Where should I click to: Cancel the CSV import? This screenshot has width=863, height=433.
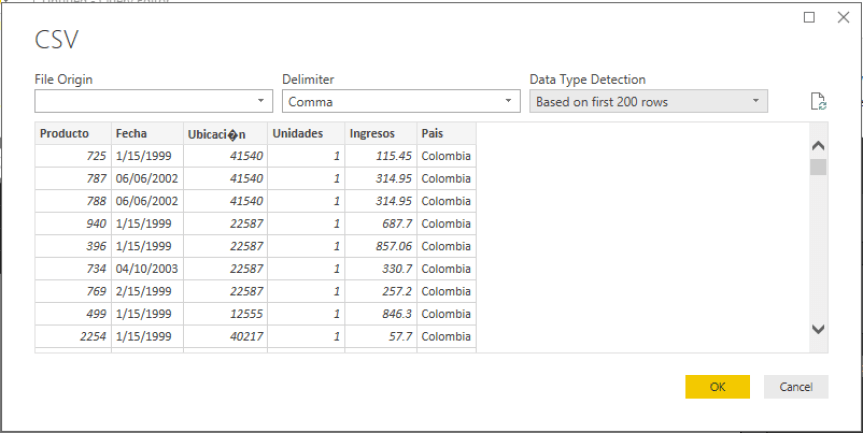point(795,387)
